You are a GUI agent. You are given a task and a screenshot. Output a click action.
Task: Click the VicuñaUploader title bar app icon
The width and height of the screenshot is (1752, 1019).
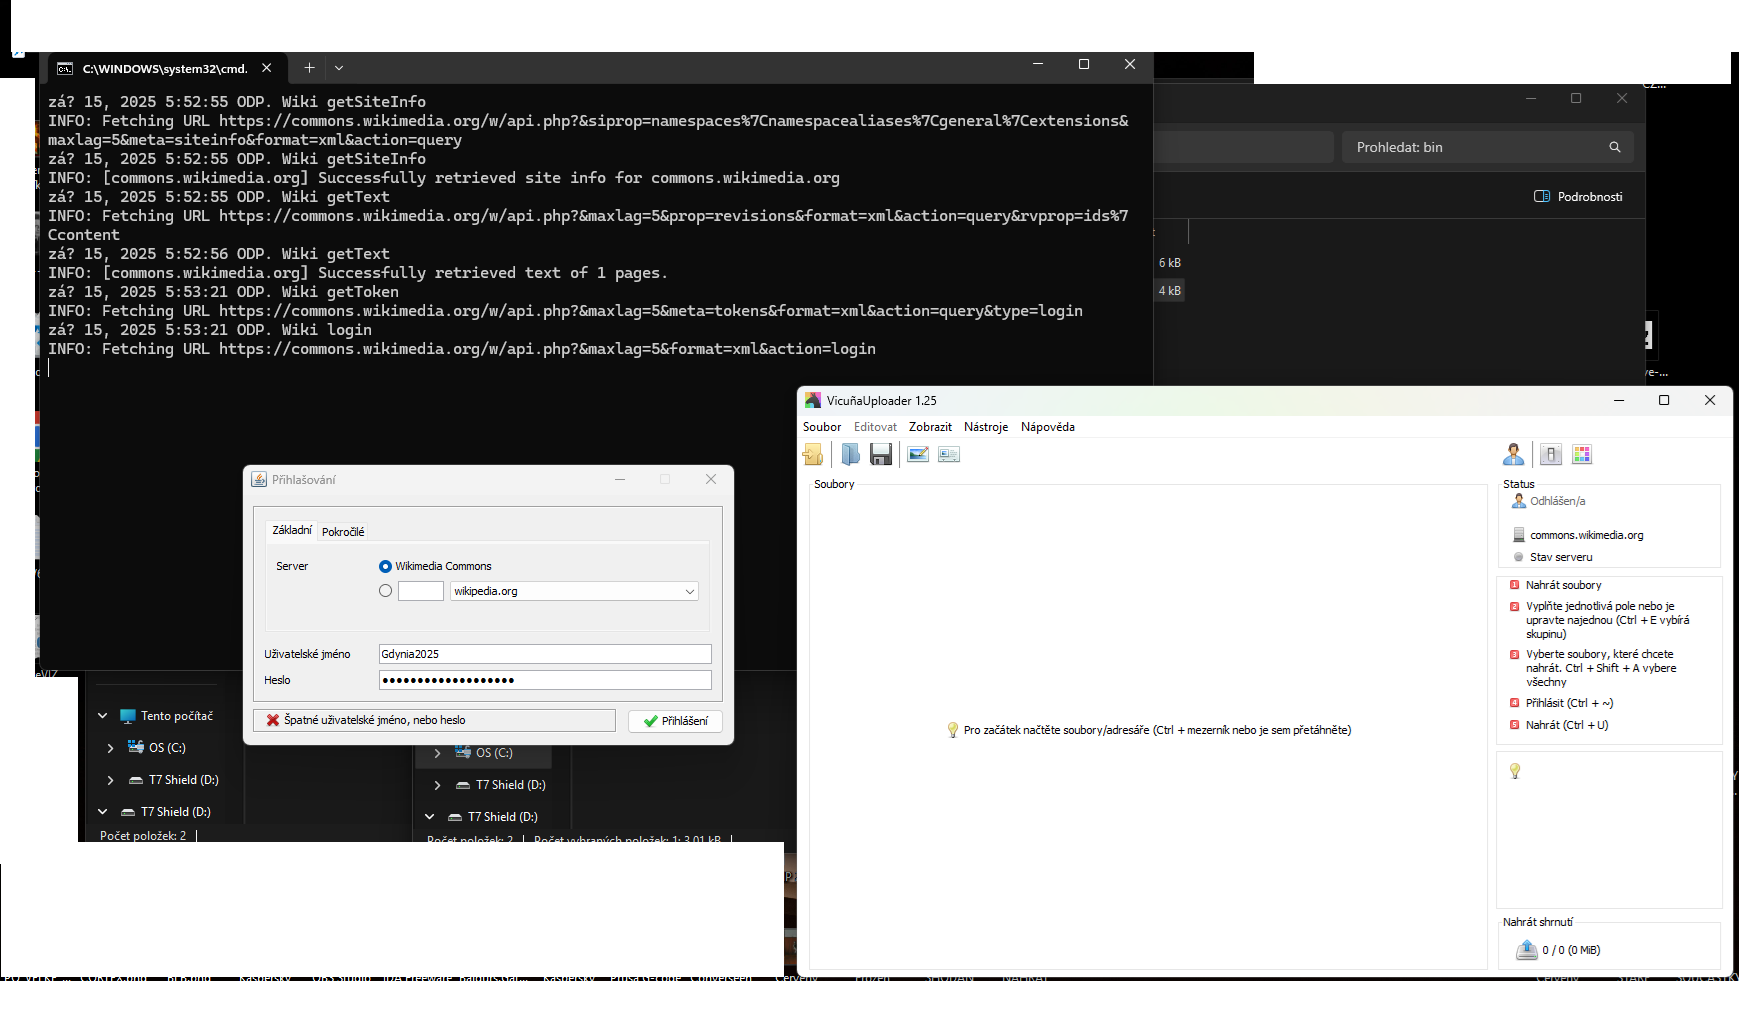click(x=813, y=400)
